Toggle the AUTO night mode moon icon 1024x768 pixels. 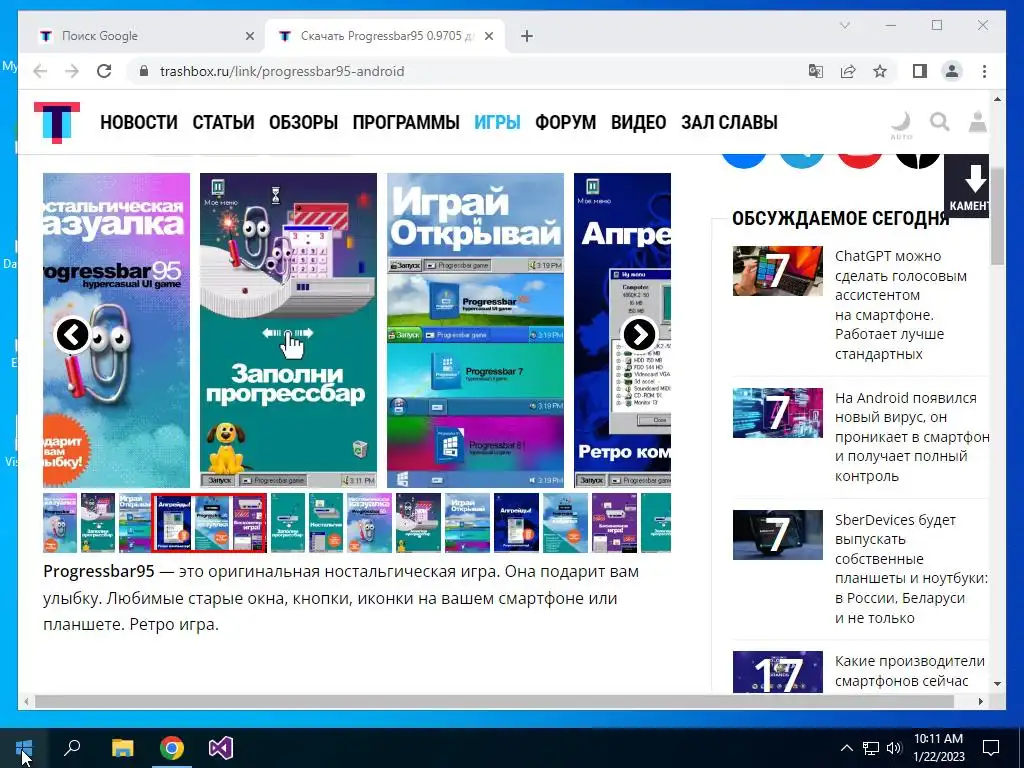pos(901,124)
